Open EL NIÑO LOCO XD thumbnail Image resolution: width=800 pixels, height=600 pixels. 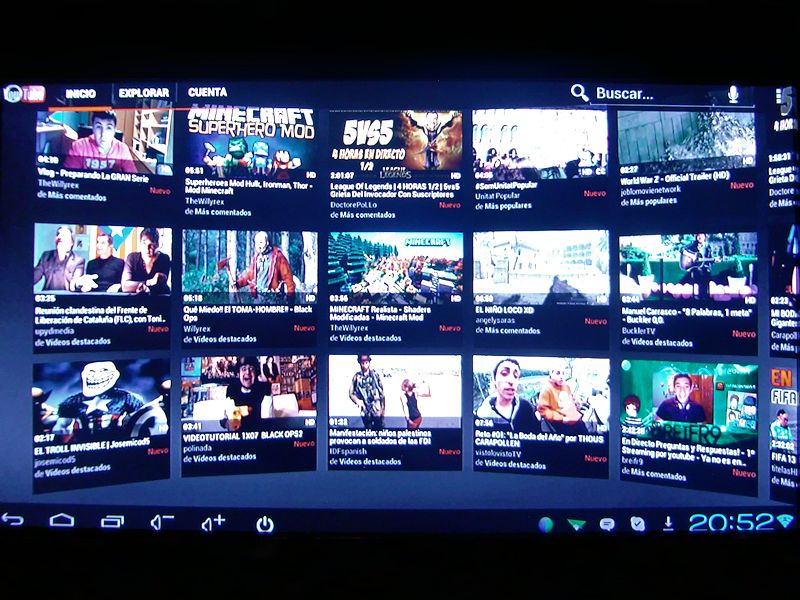pyautogui.click(x=541, y=267)
